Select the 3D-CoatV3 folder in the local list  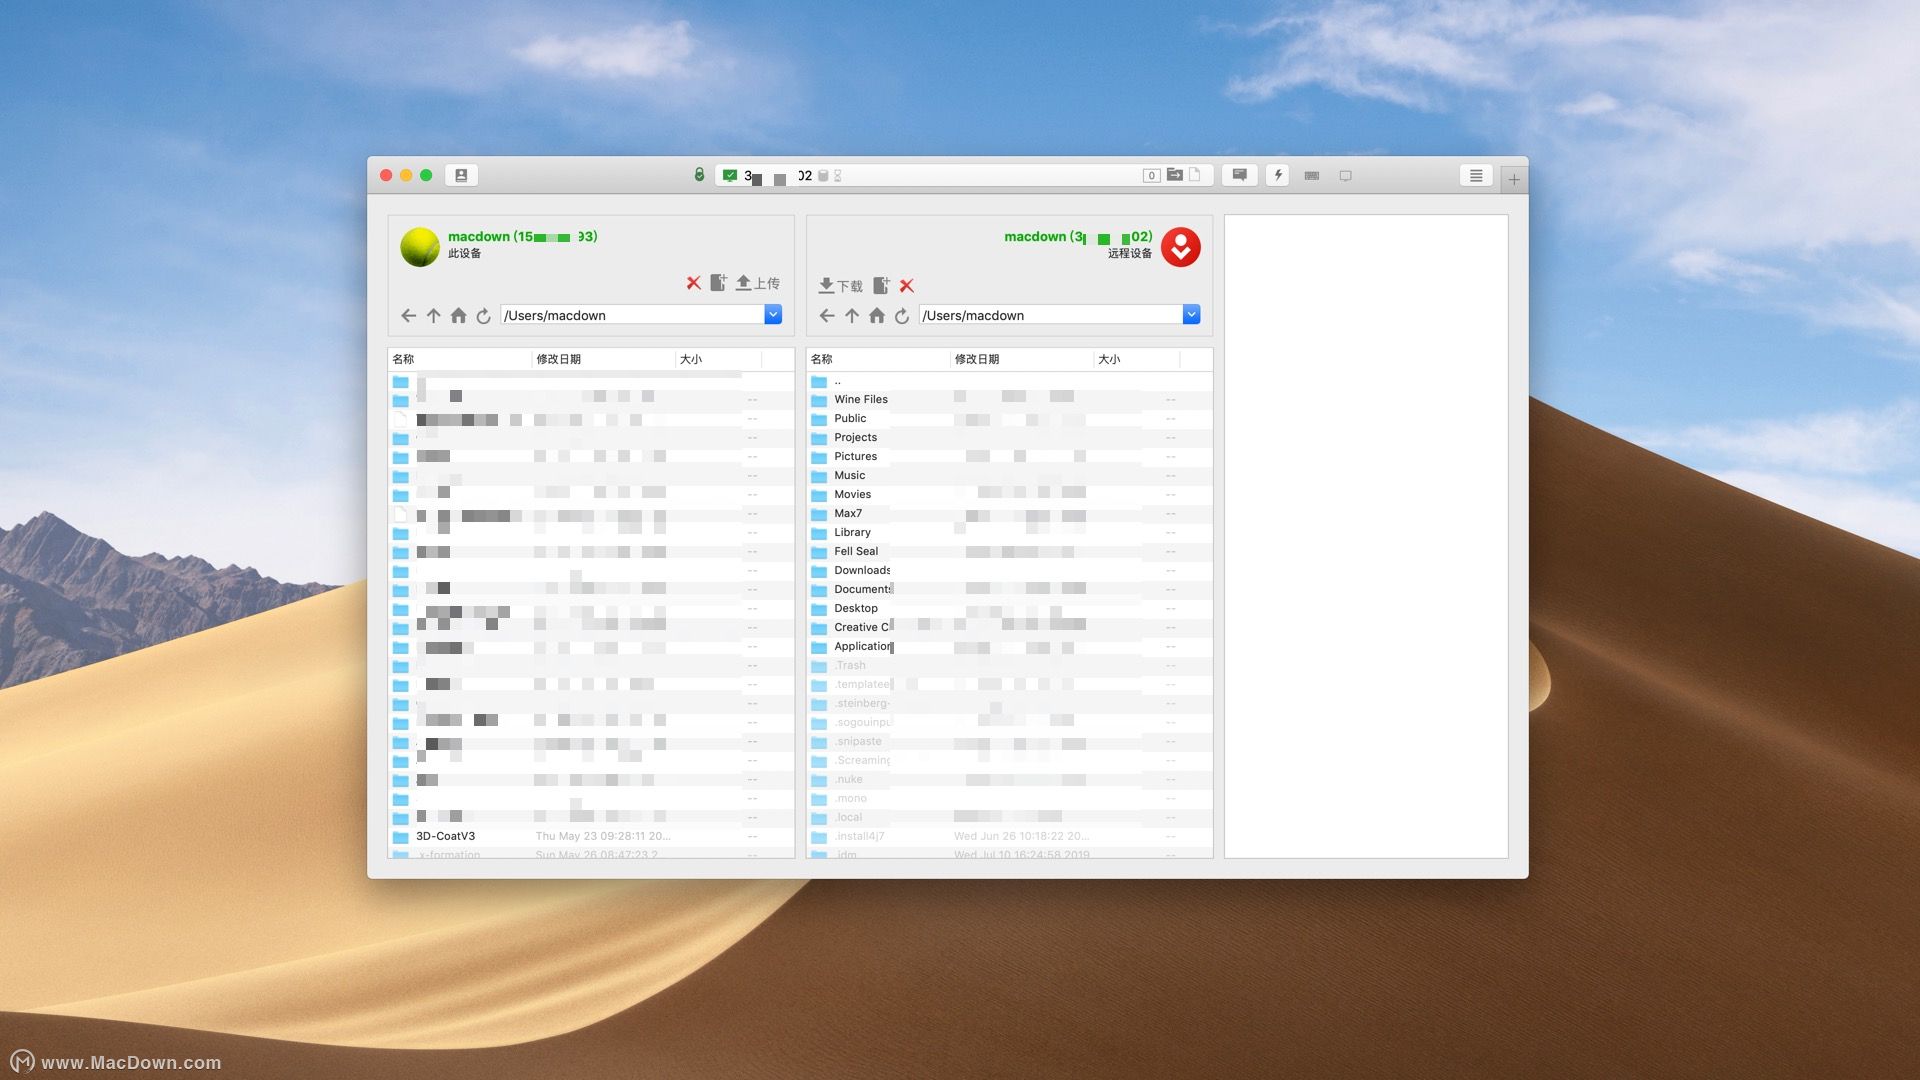(591, 836)
